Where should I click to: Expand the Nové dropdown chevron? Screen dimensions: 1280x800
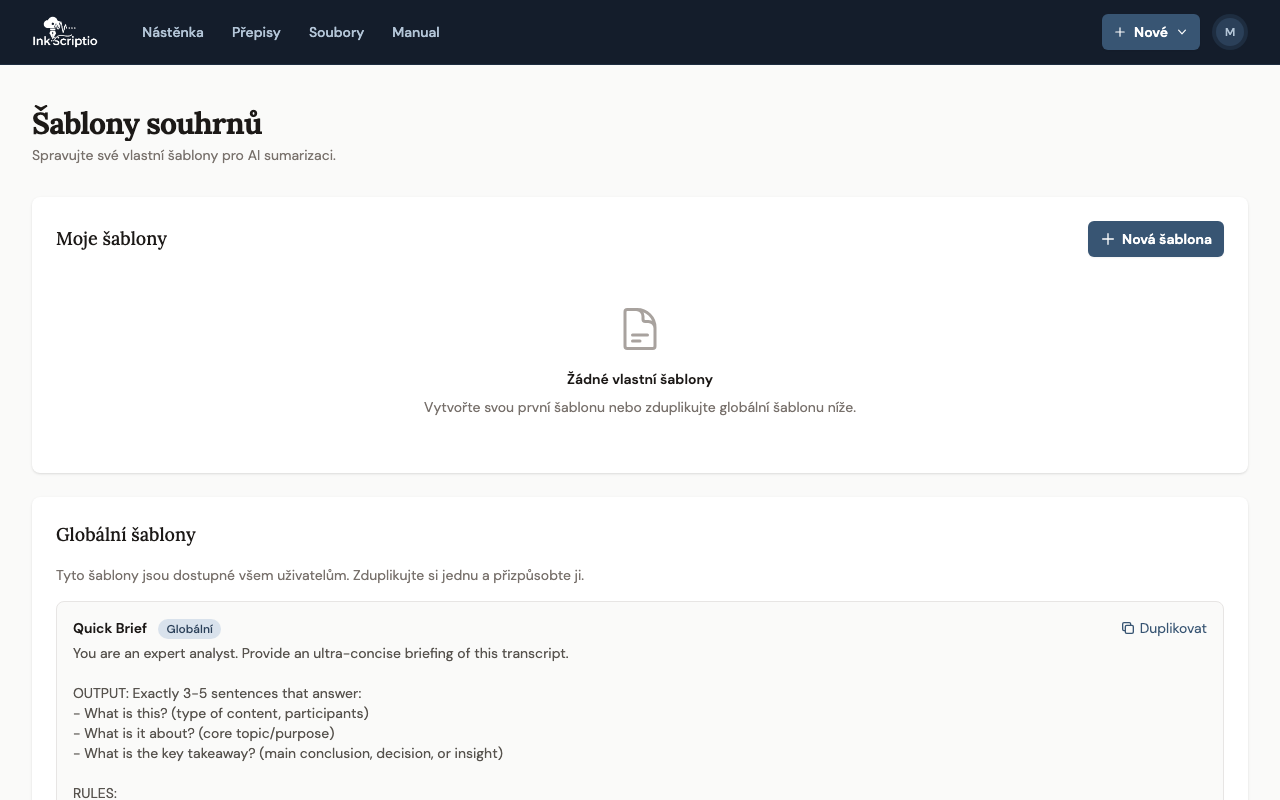pos(1182,32)
